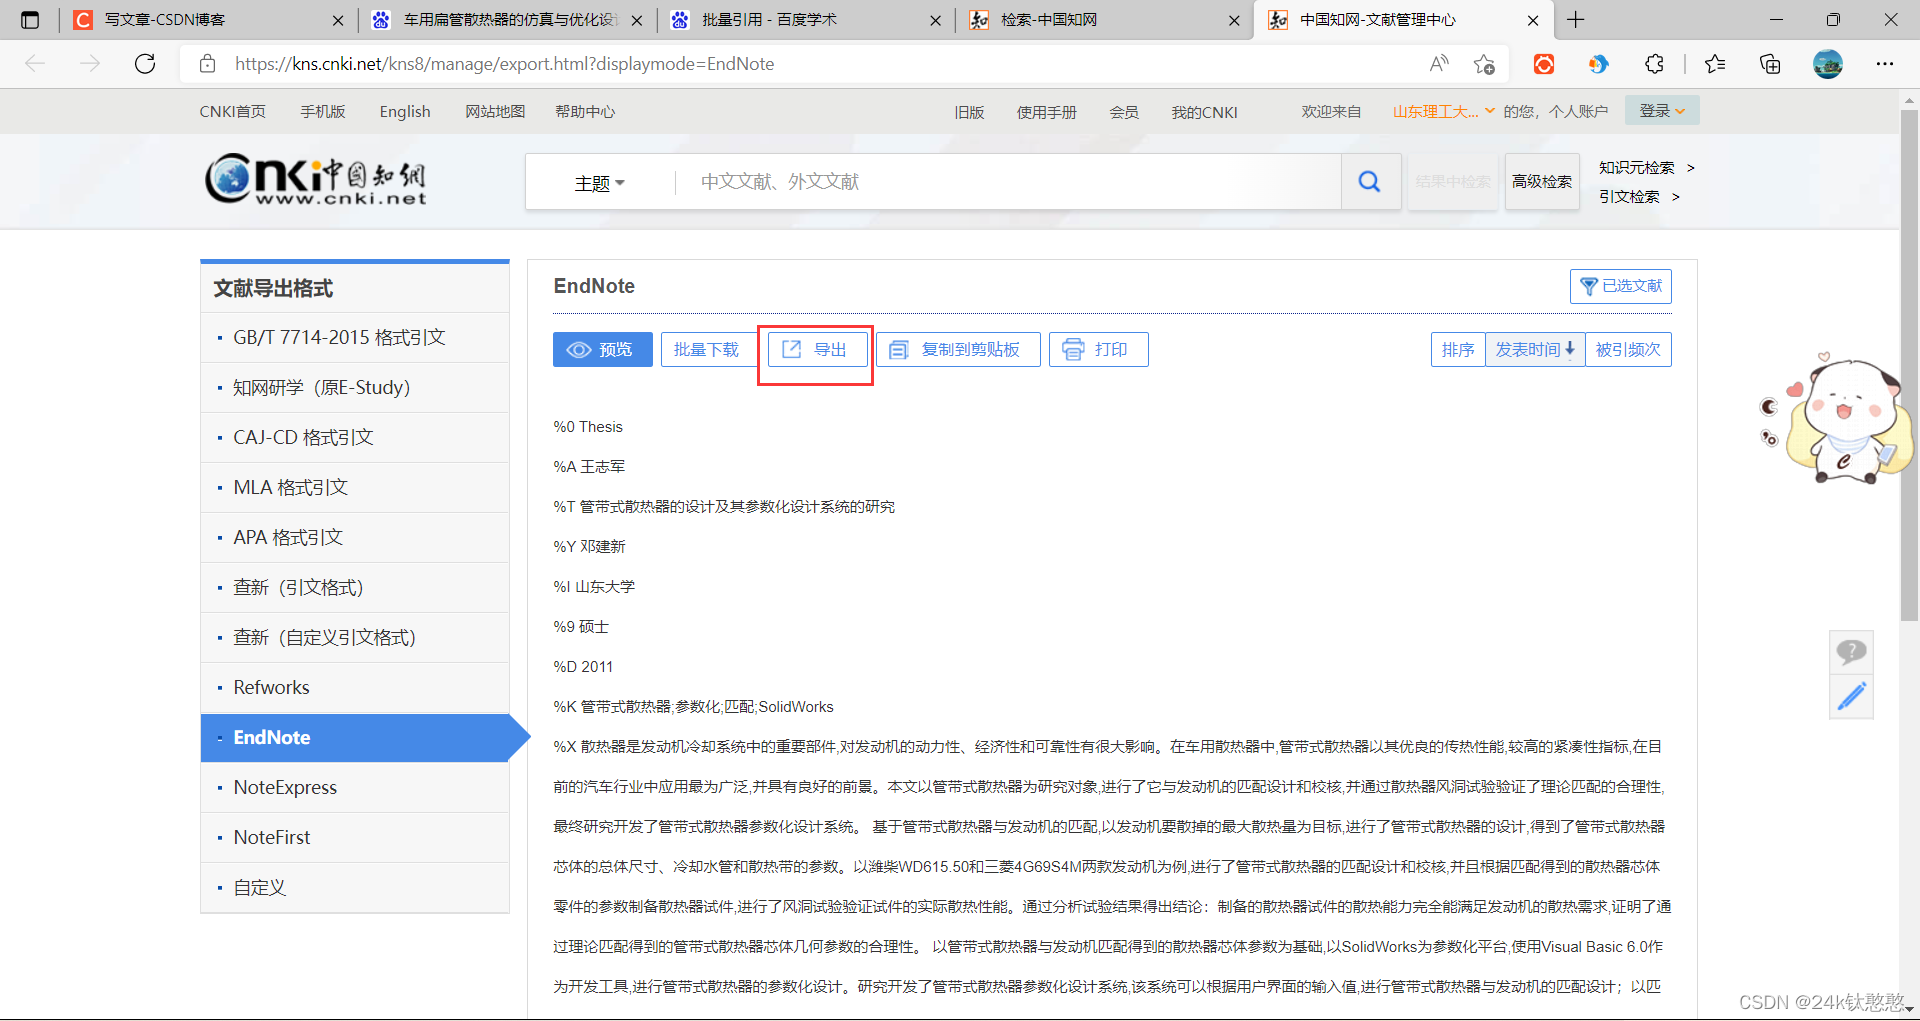Click the site lock icon in address bar

(207, 64)
